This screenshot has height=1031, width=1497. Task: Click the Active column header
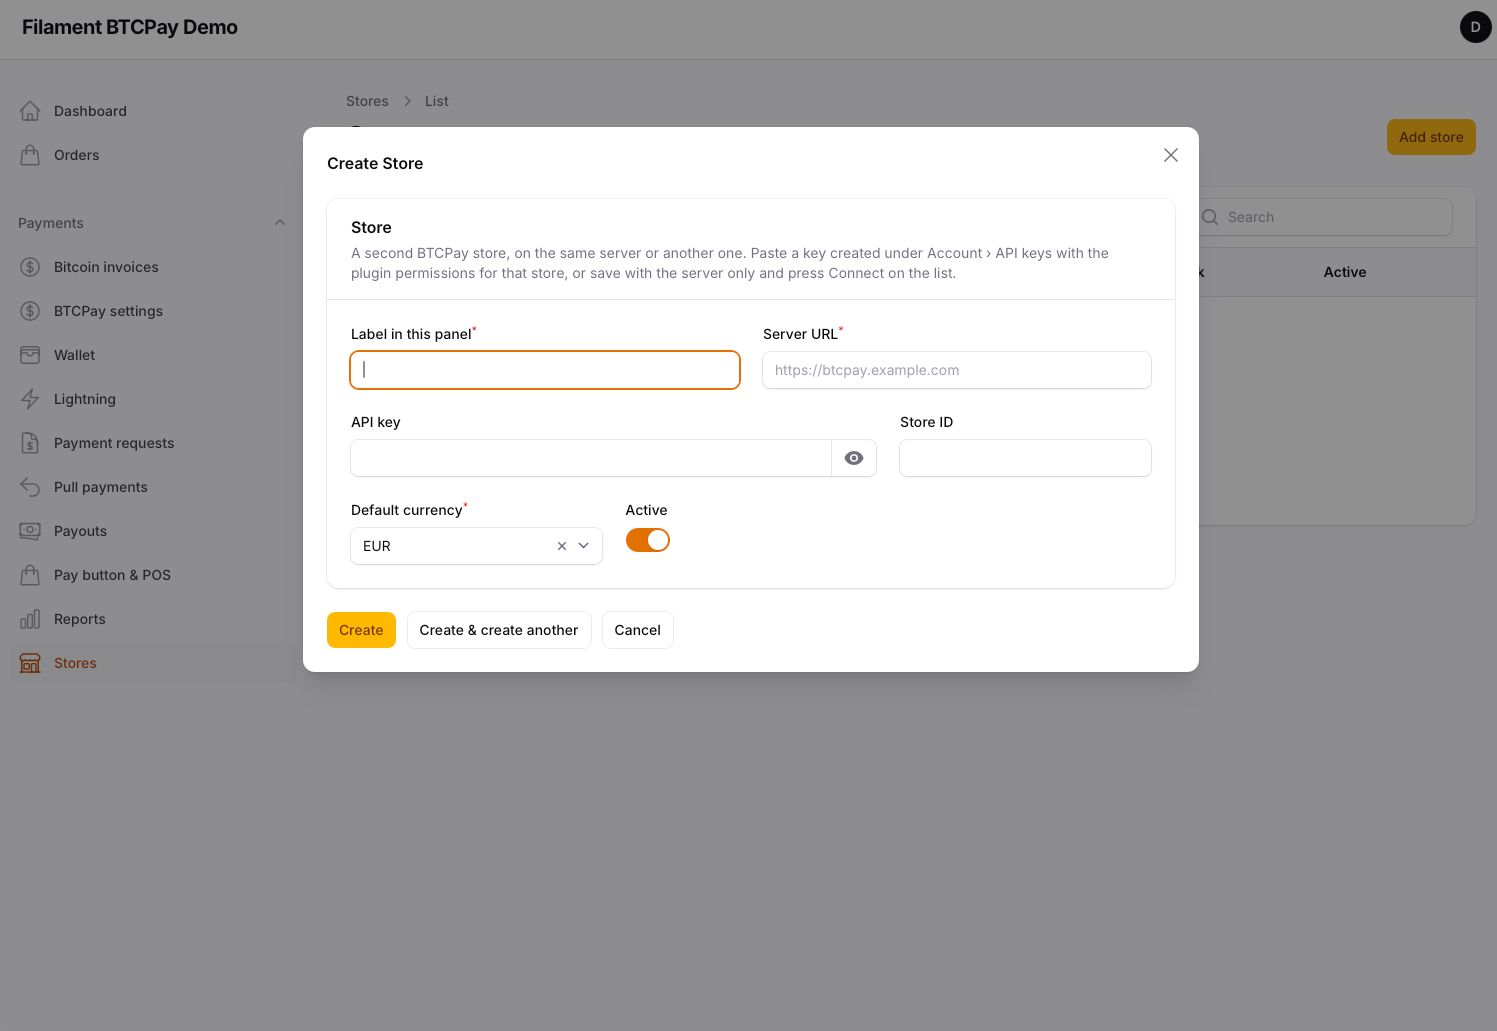click(x=1345, y=272)
